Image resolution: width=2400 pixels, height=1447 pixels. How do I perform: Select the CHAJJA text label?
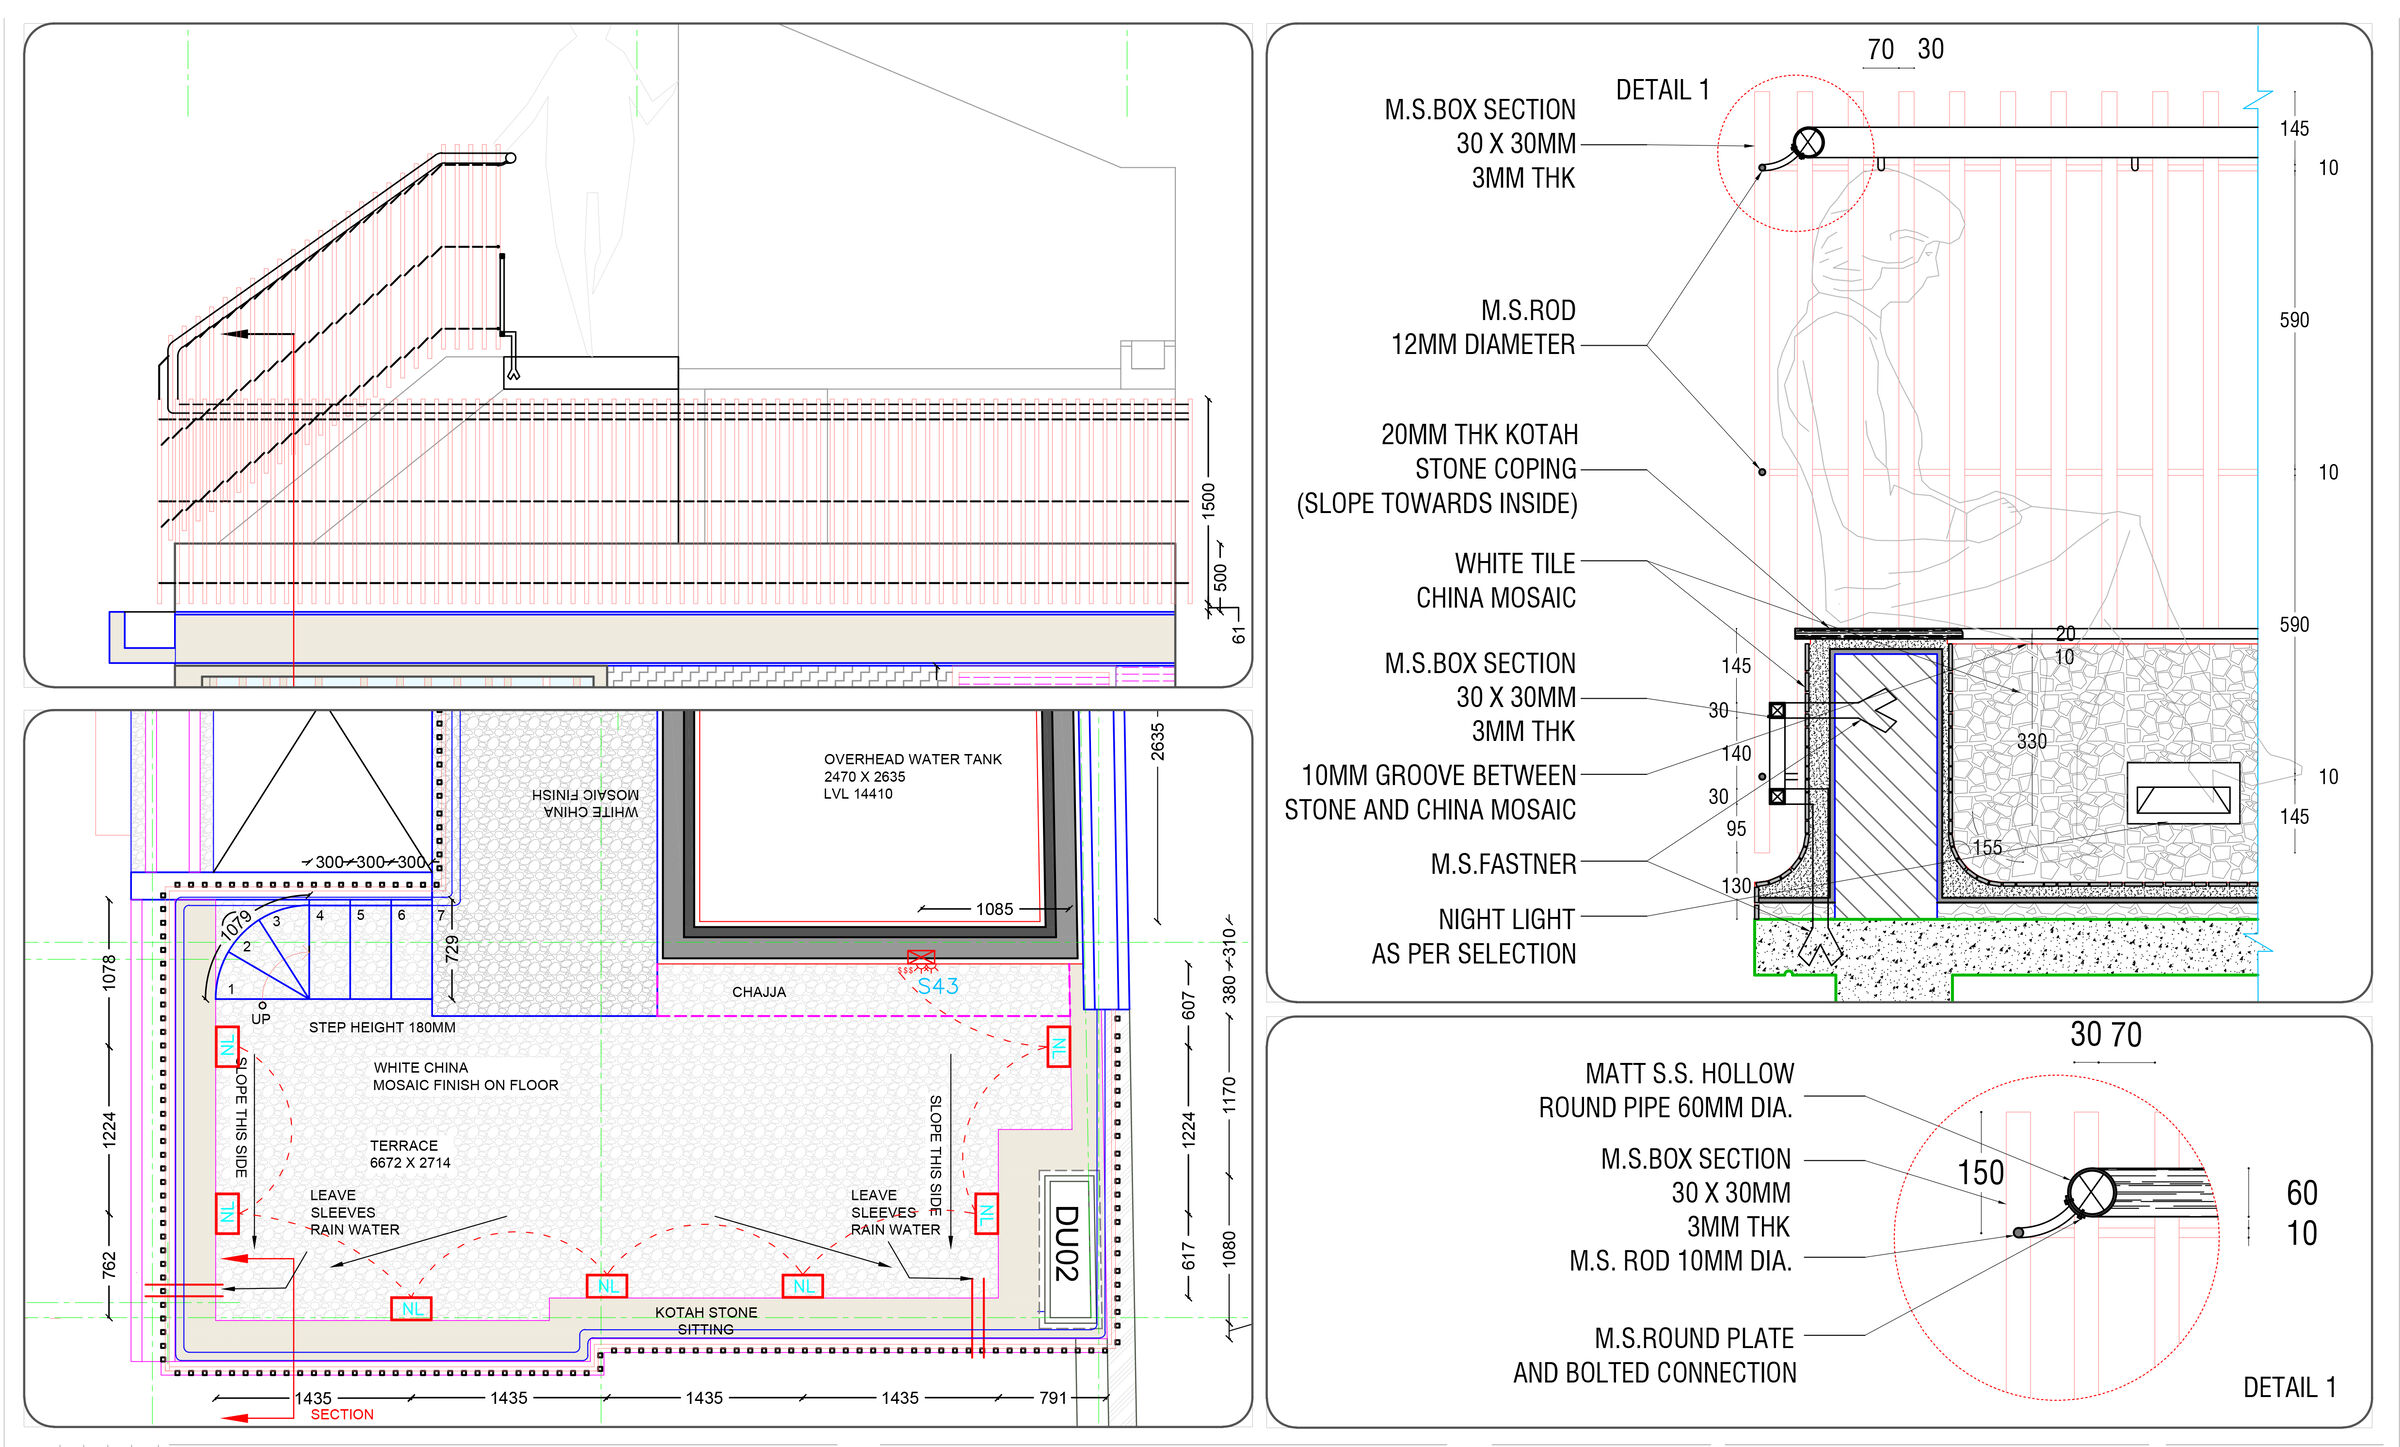pyautogui.click(x=759, y=992)
